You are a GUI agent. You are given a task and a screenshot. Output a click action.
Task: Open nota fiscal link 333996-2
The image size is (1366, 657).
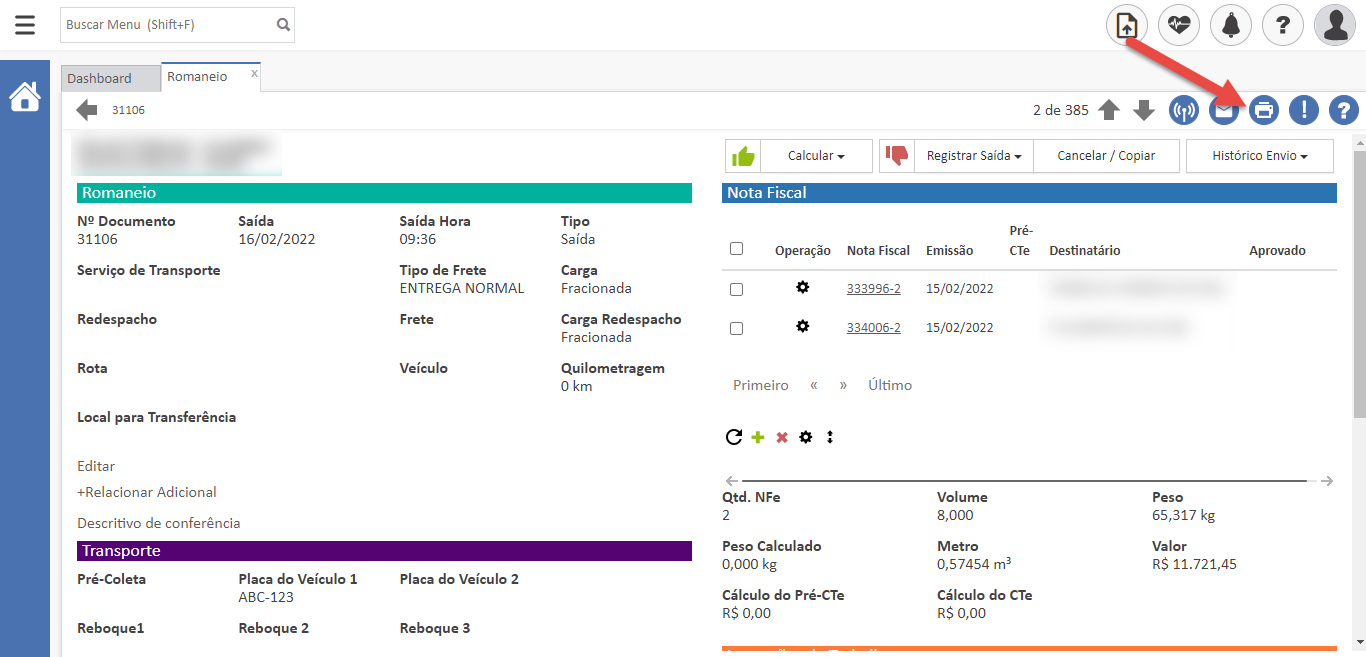(874, 289)
